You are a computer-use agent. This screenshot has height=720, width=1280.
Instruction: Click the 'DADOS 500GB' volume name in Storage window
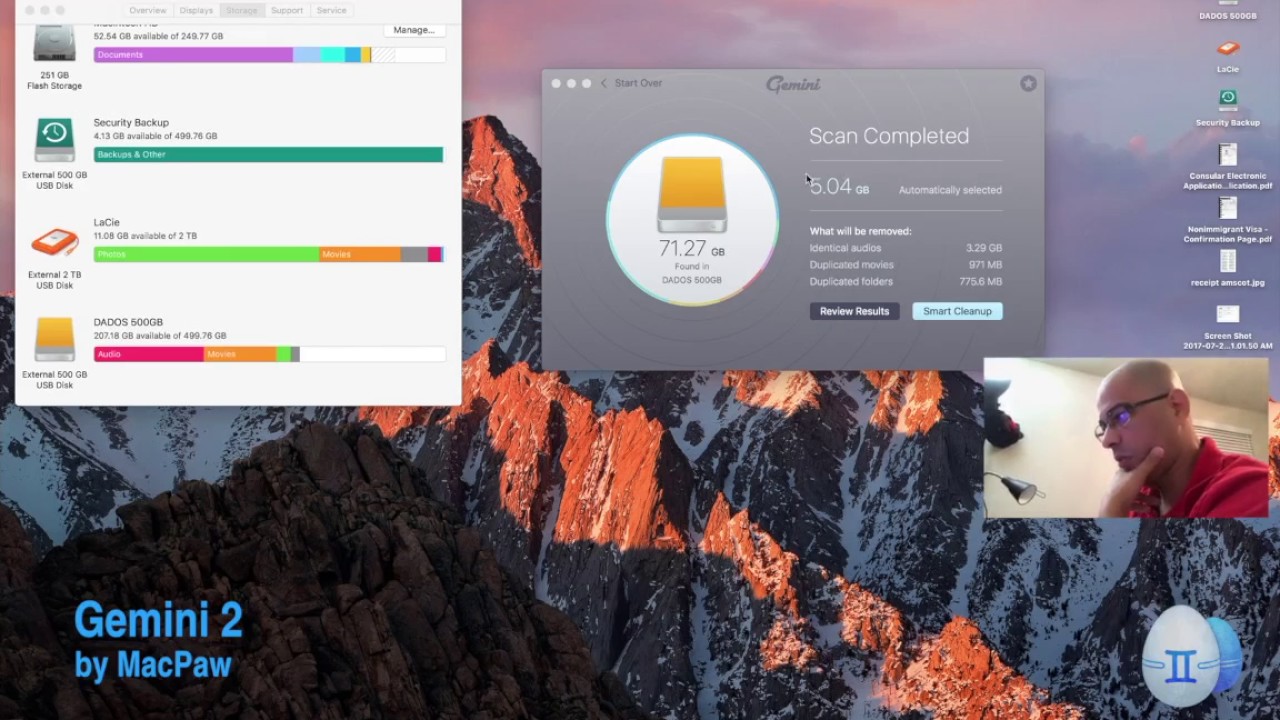(128, 322)
